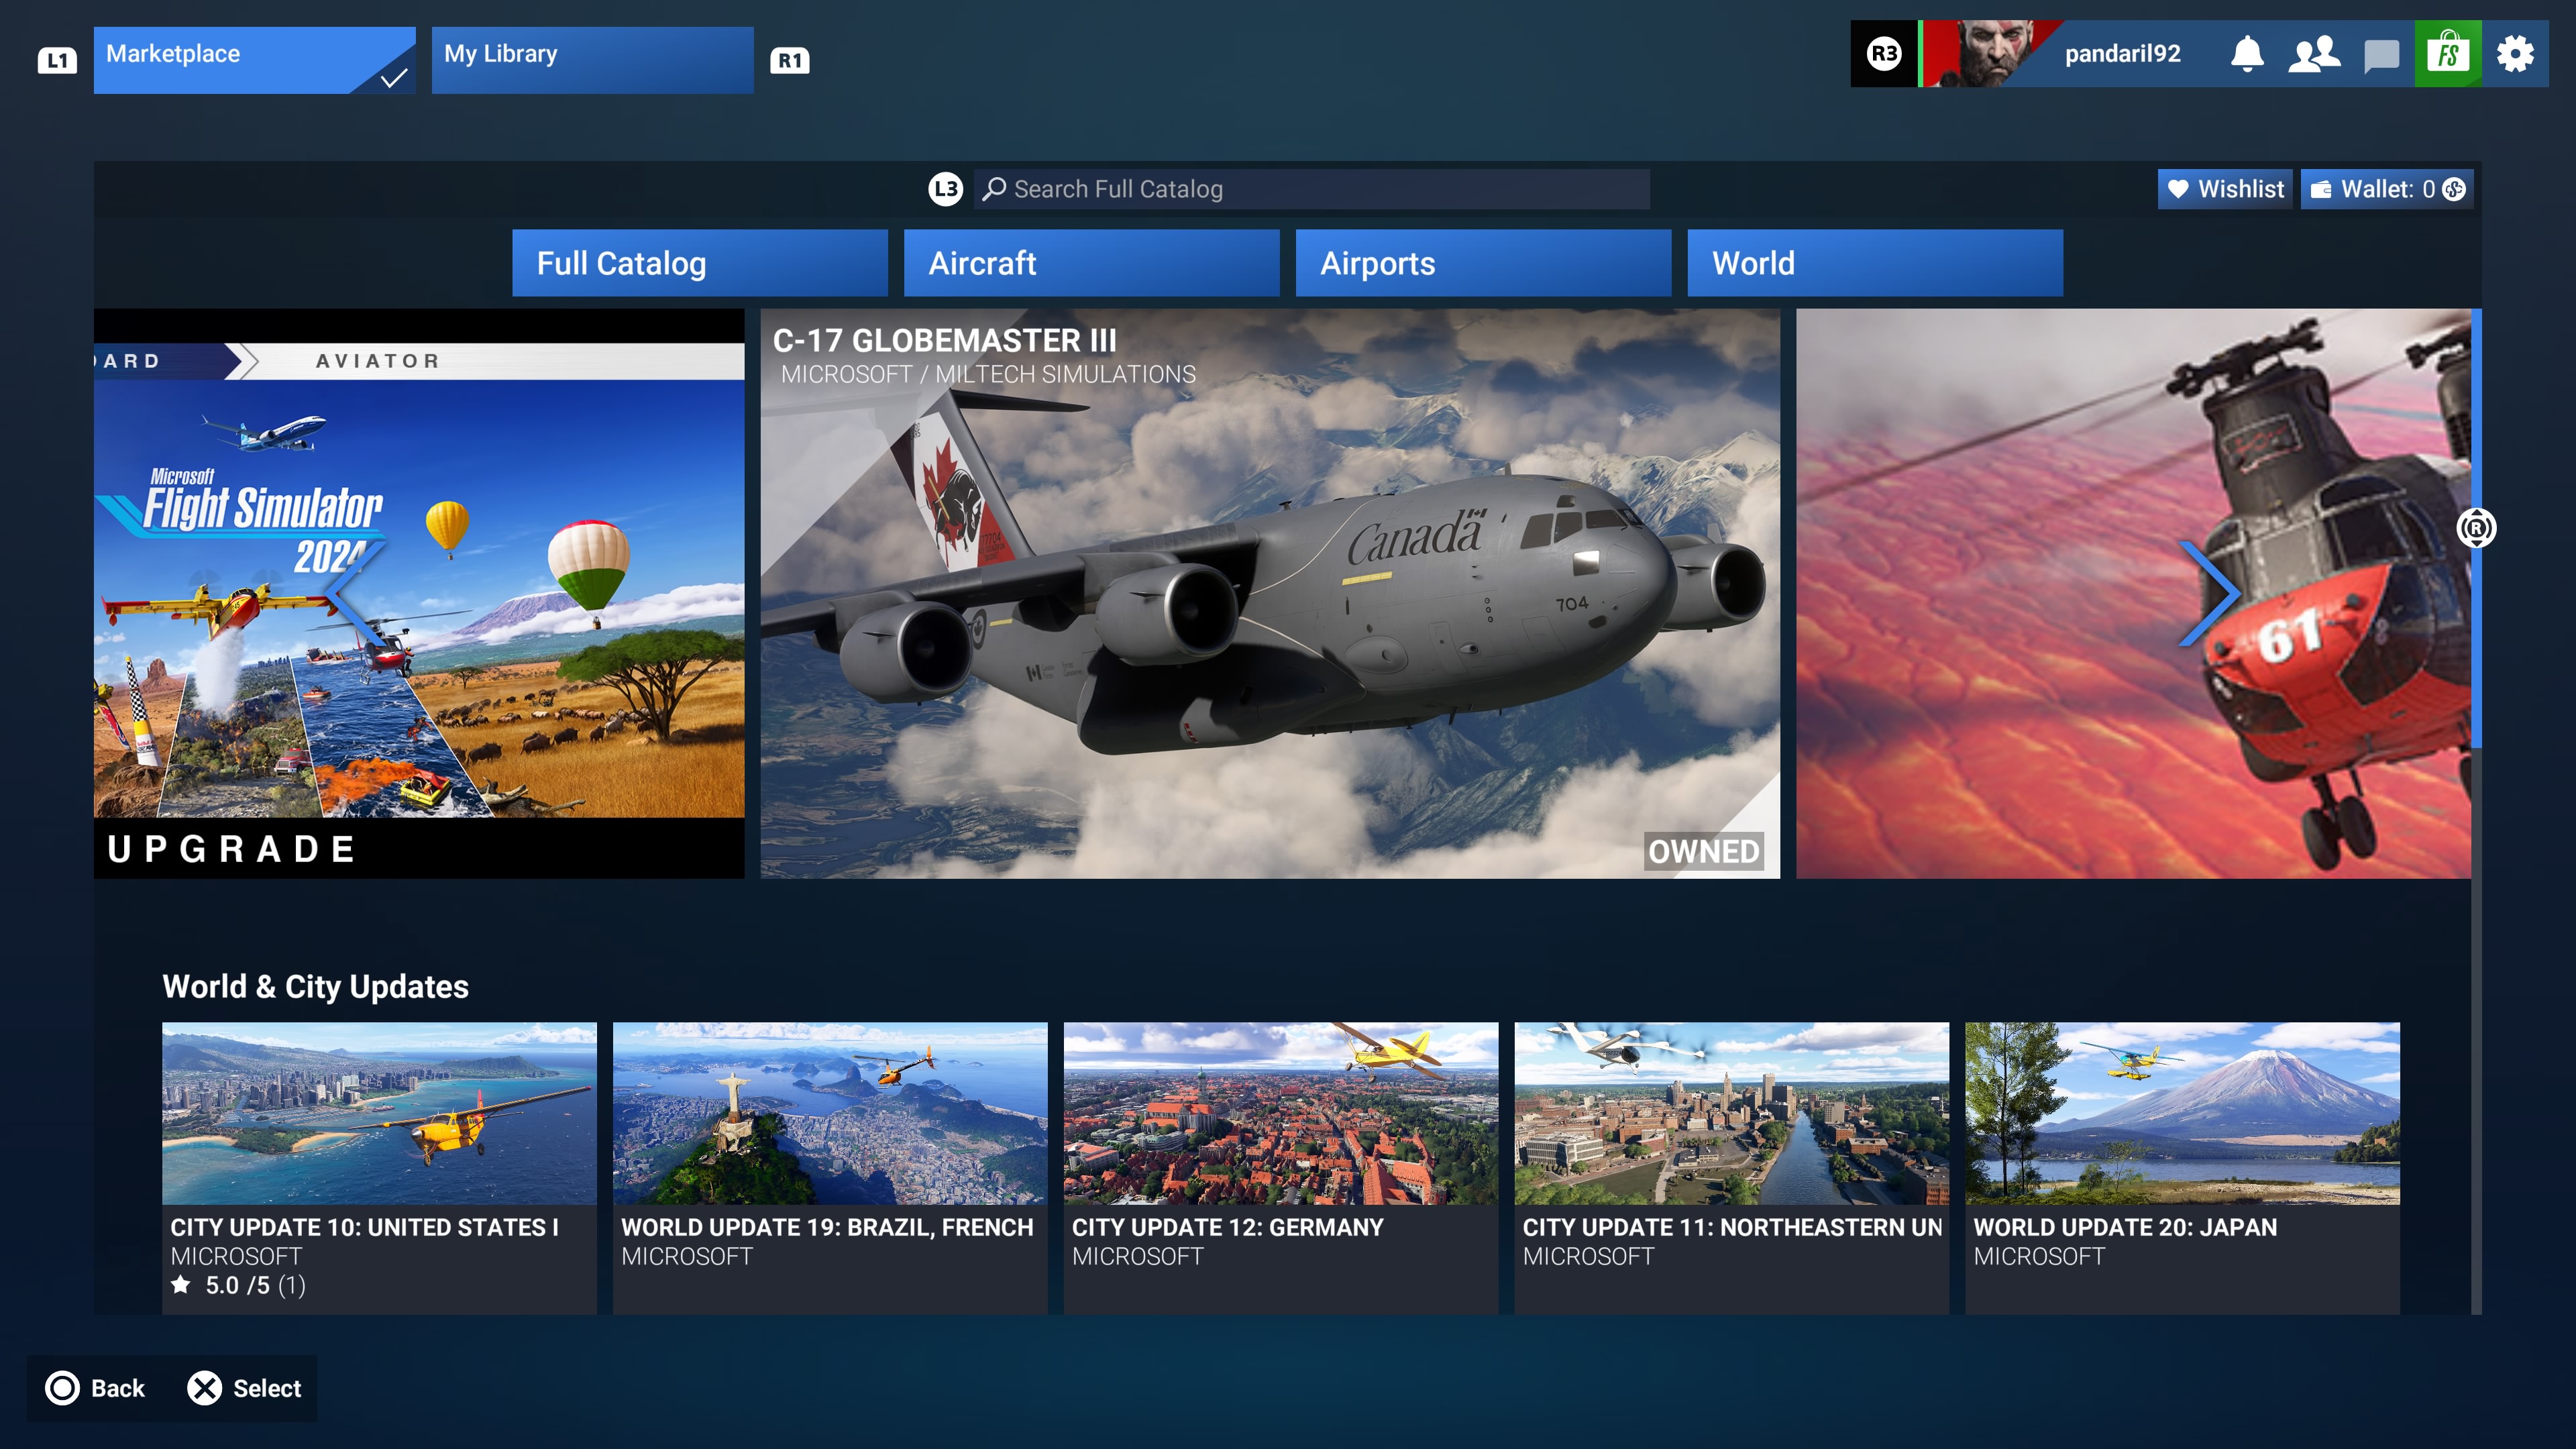This screenshot has width=2576, height=1449.
Task: Click the L3 search shortcut icon
Action: click(945, 189)
